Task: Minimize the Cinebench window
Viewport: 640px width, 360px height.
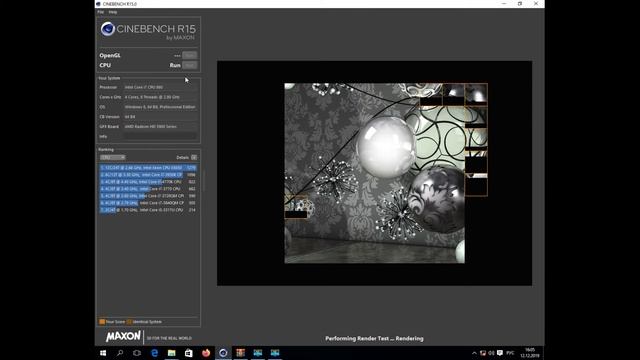Action: click(x=504, y=4)
